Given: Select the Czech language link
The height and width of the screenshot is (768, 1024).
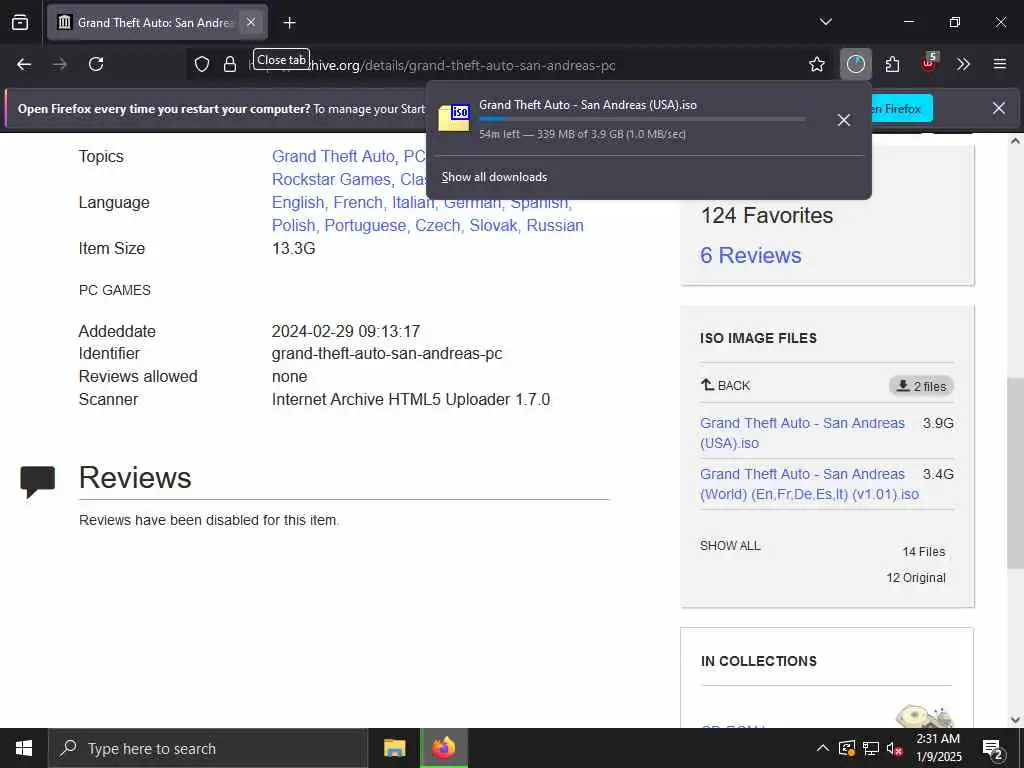Looking at the screenshot, I should click(438, 225).
